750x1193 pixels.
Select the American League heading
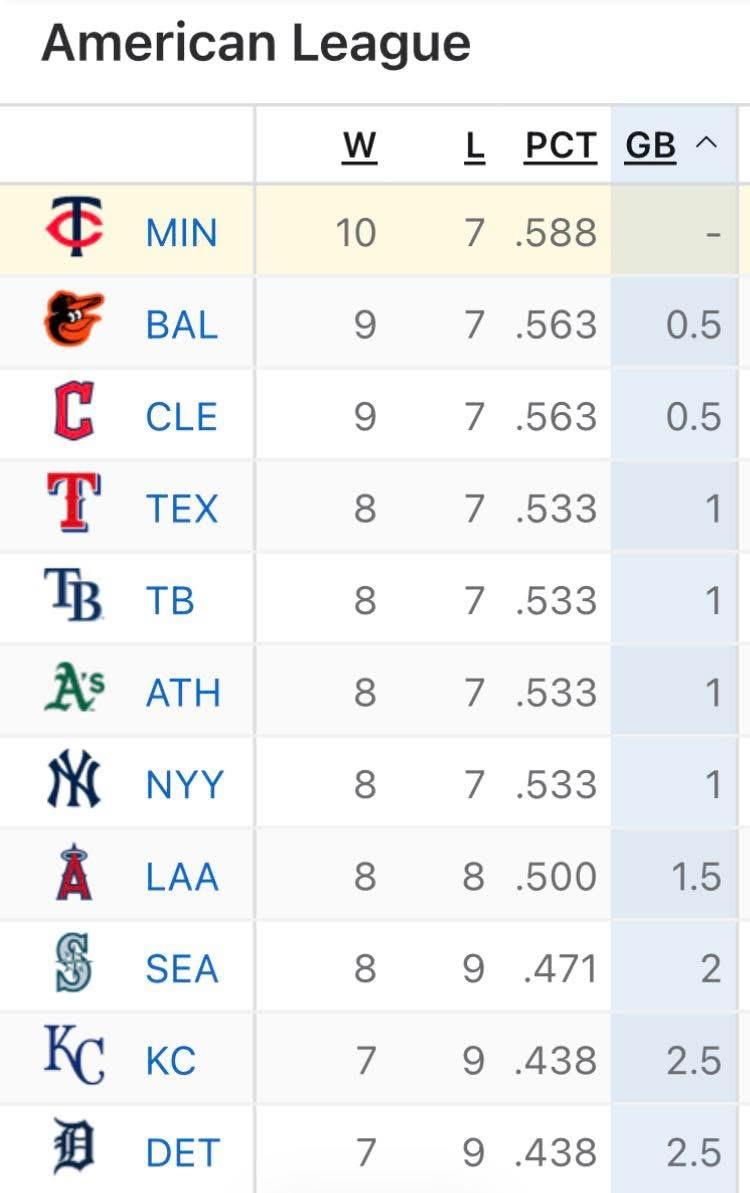coord(256,43)
